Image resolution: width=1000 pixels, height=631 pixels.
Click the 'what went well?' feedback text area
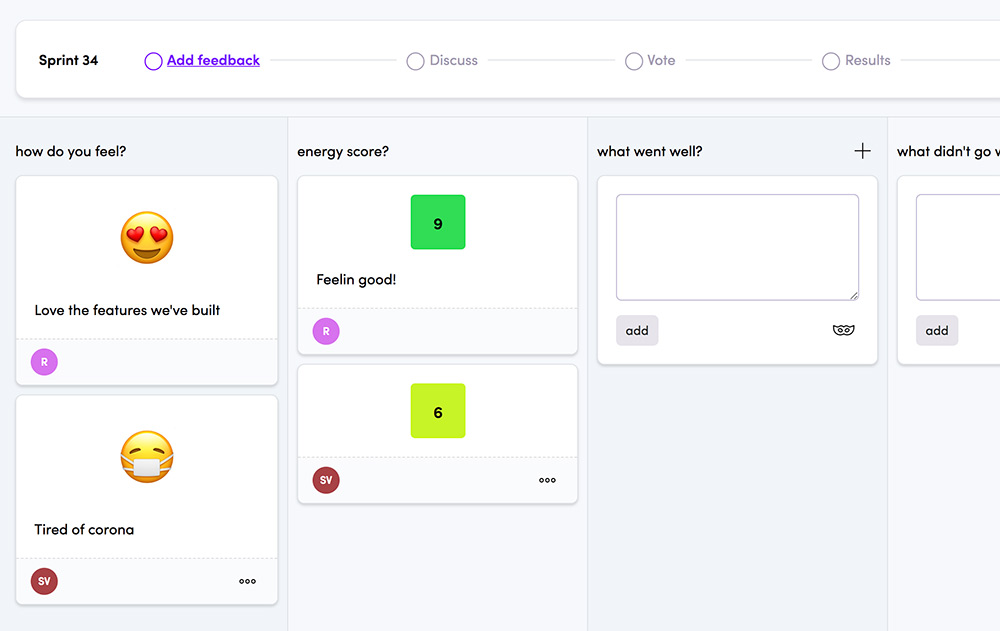[737, 247]
